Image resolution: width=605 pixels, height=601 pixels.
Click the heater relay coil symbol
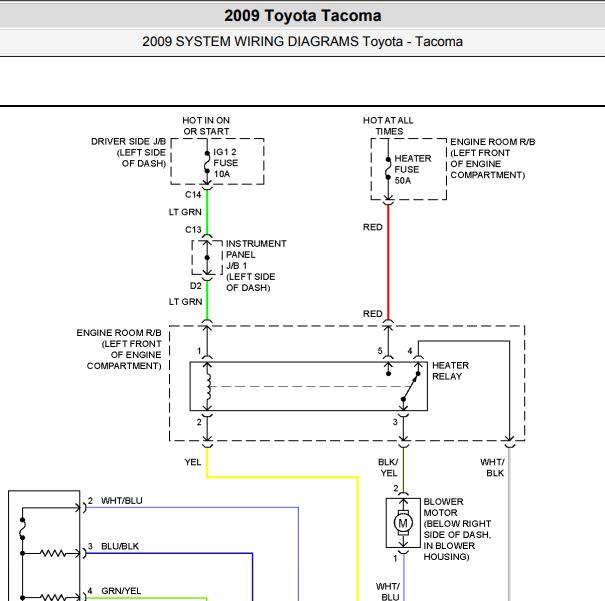coord(208,387)
